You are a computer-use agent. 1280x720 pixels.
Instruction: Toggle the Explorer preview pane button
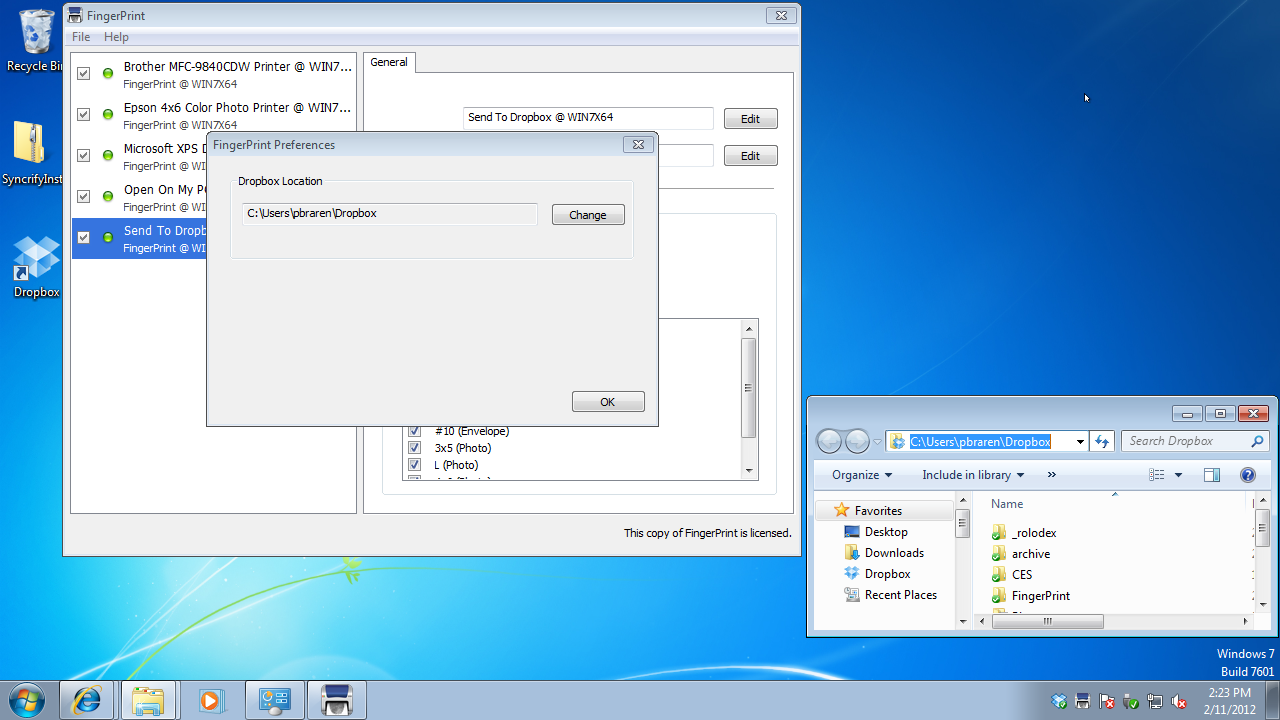tap(1212, 475)
